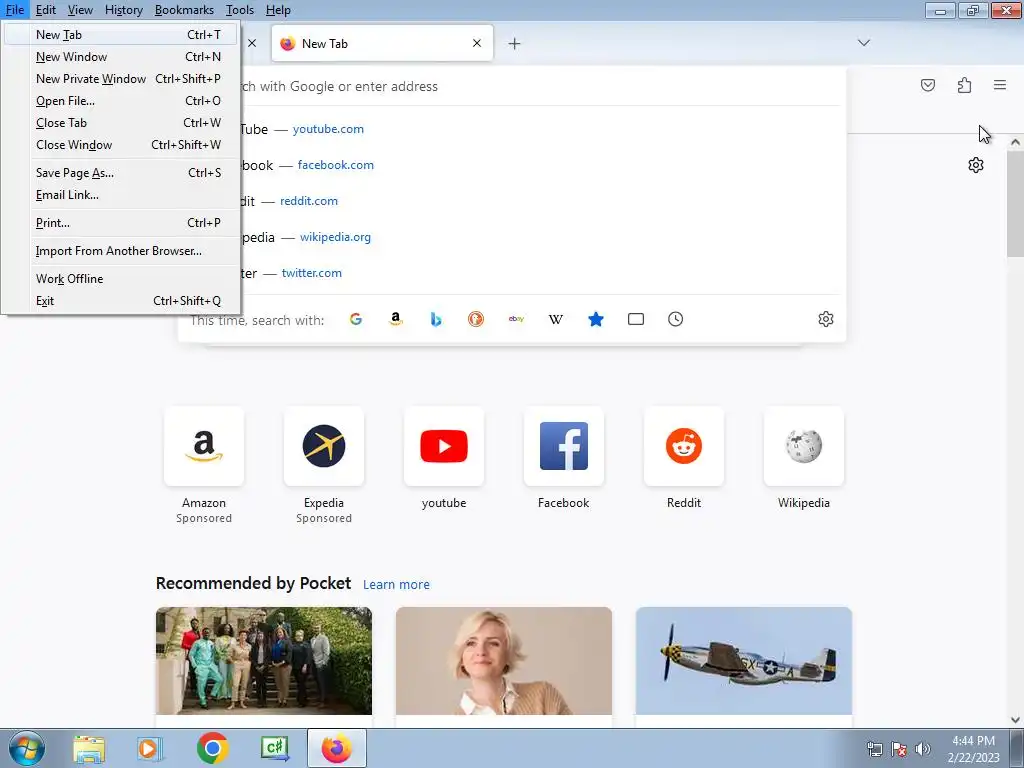This screenshot has height=768, width=1024.
Task: Open Windows Explorer taskbar icon
Action: coord(89,748)
